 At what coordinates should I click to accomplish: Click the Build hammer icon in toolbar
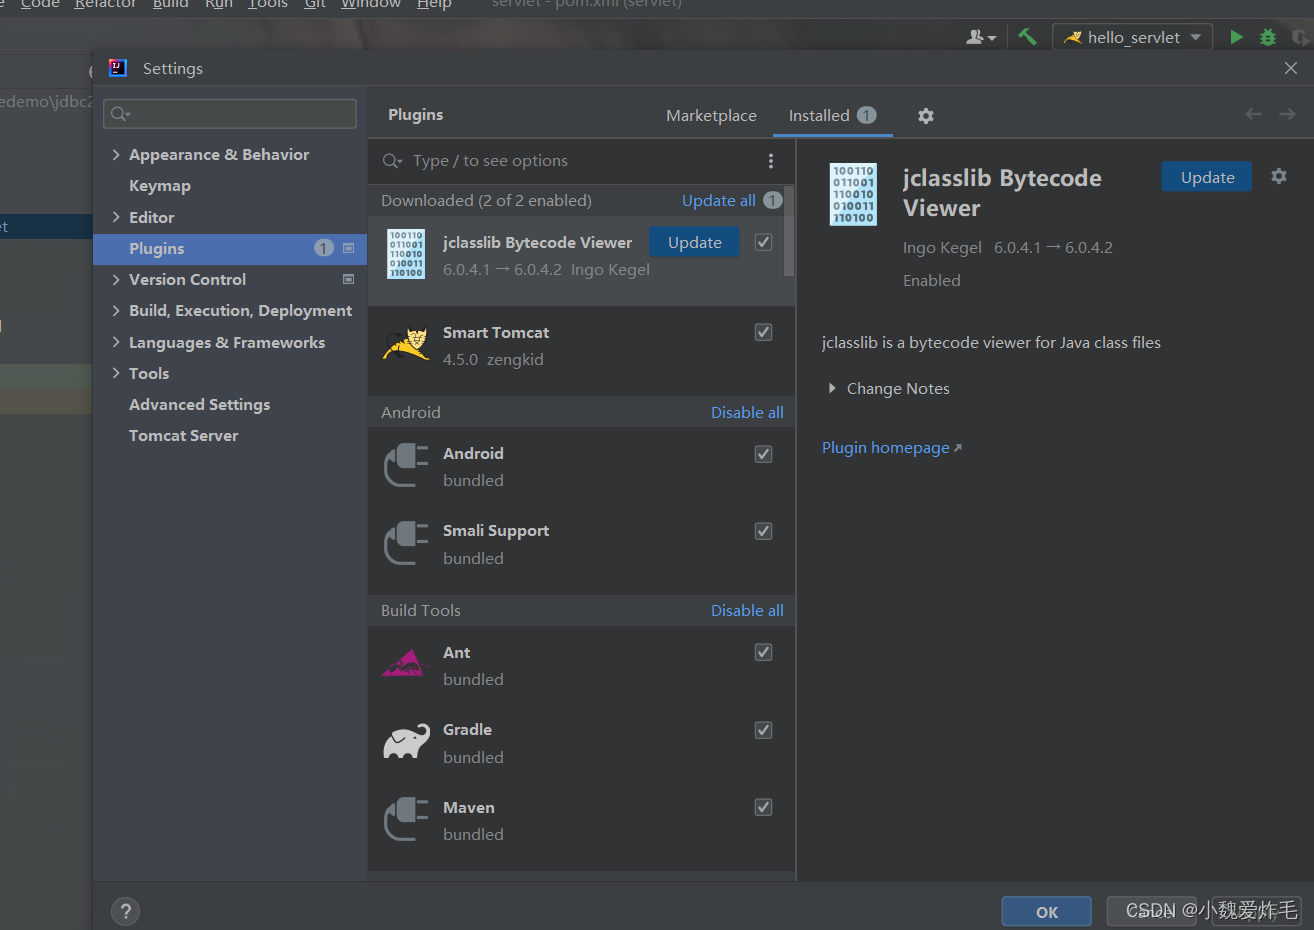1027,37
